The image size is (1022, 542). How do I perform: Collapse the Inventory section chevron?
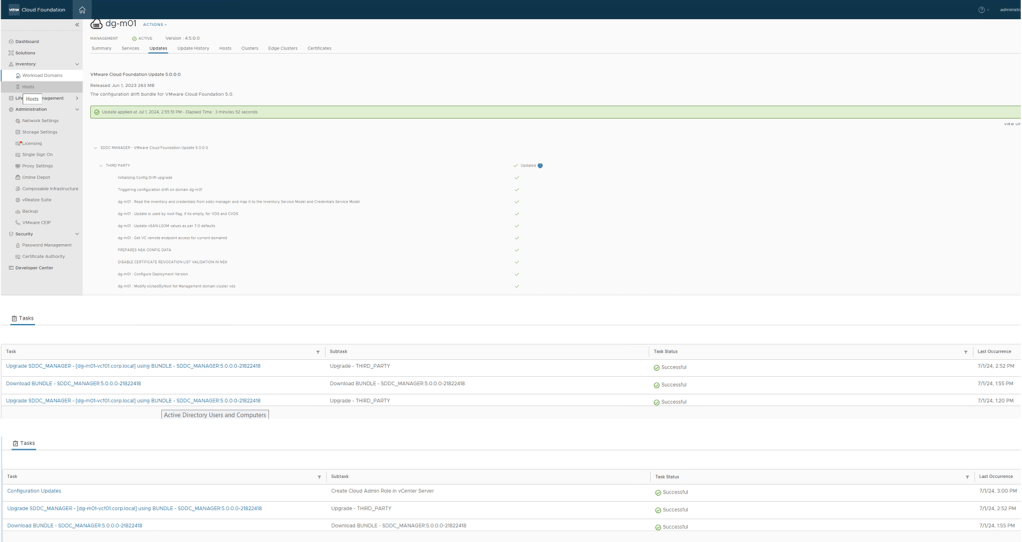tap(77, 64)
